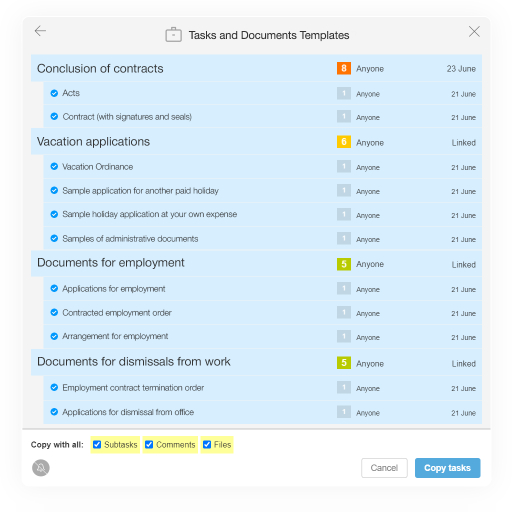The image size is (512, 512).
Task: Go back using the left arrow icon
Action: [40, 31]
